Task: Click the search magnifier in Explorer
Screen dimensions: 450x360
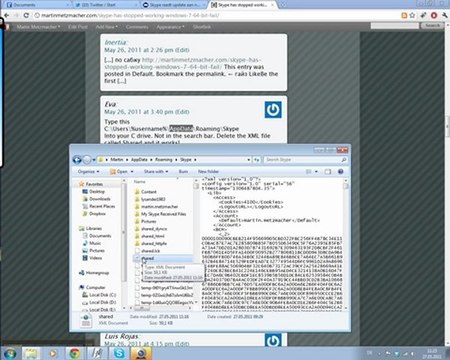Action: click(x=343, y=160)
